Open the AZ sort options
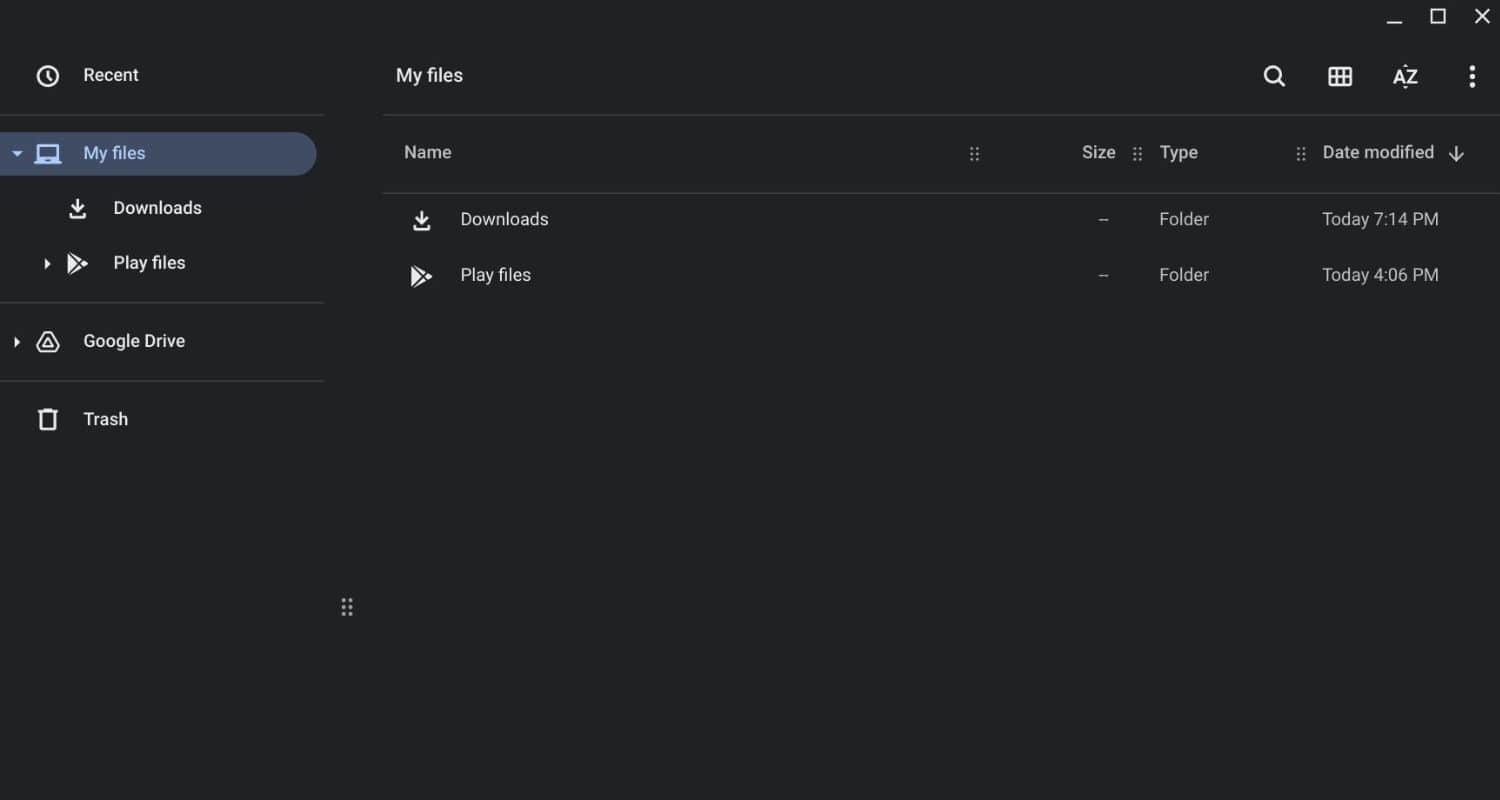Image resolution: width=1500 pixels, height=800 pixels. (x=1405, y=76)
